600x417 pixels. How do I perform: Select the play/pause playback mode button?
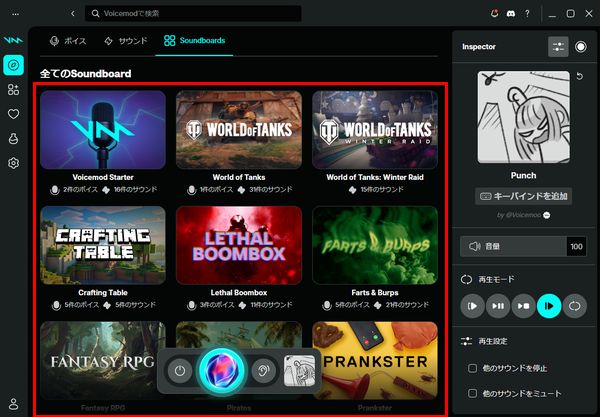pyautogui.click(x=498, y=306)
